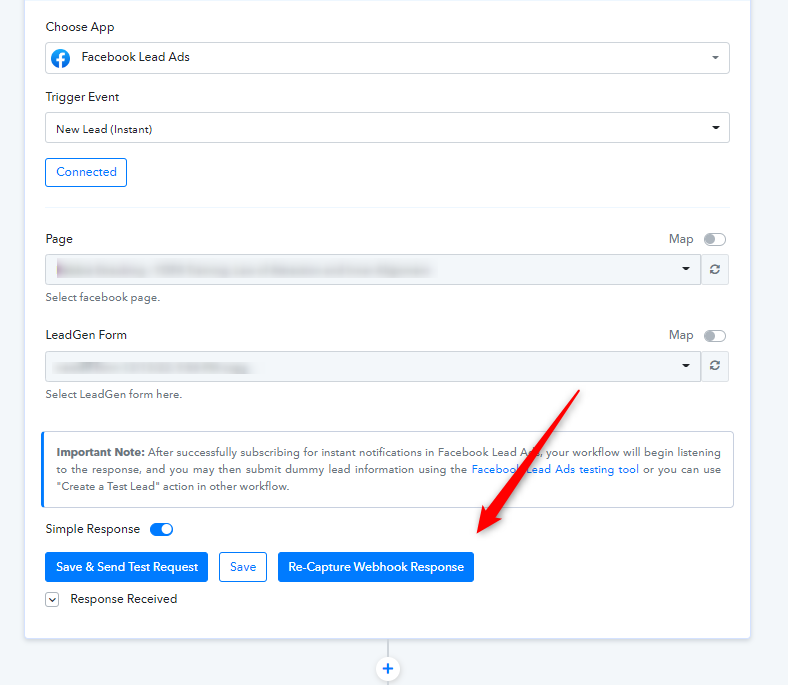Expand the Response Received section
This screenshot has height=685, width=788.
click(52, 599)
